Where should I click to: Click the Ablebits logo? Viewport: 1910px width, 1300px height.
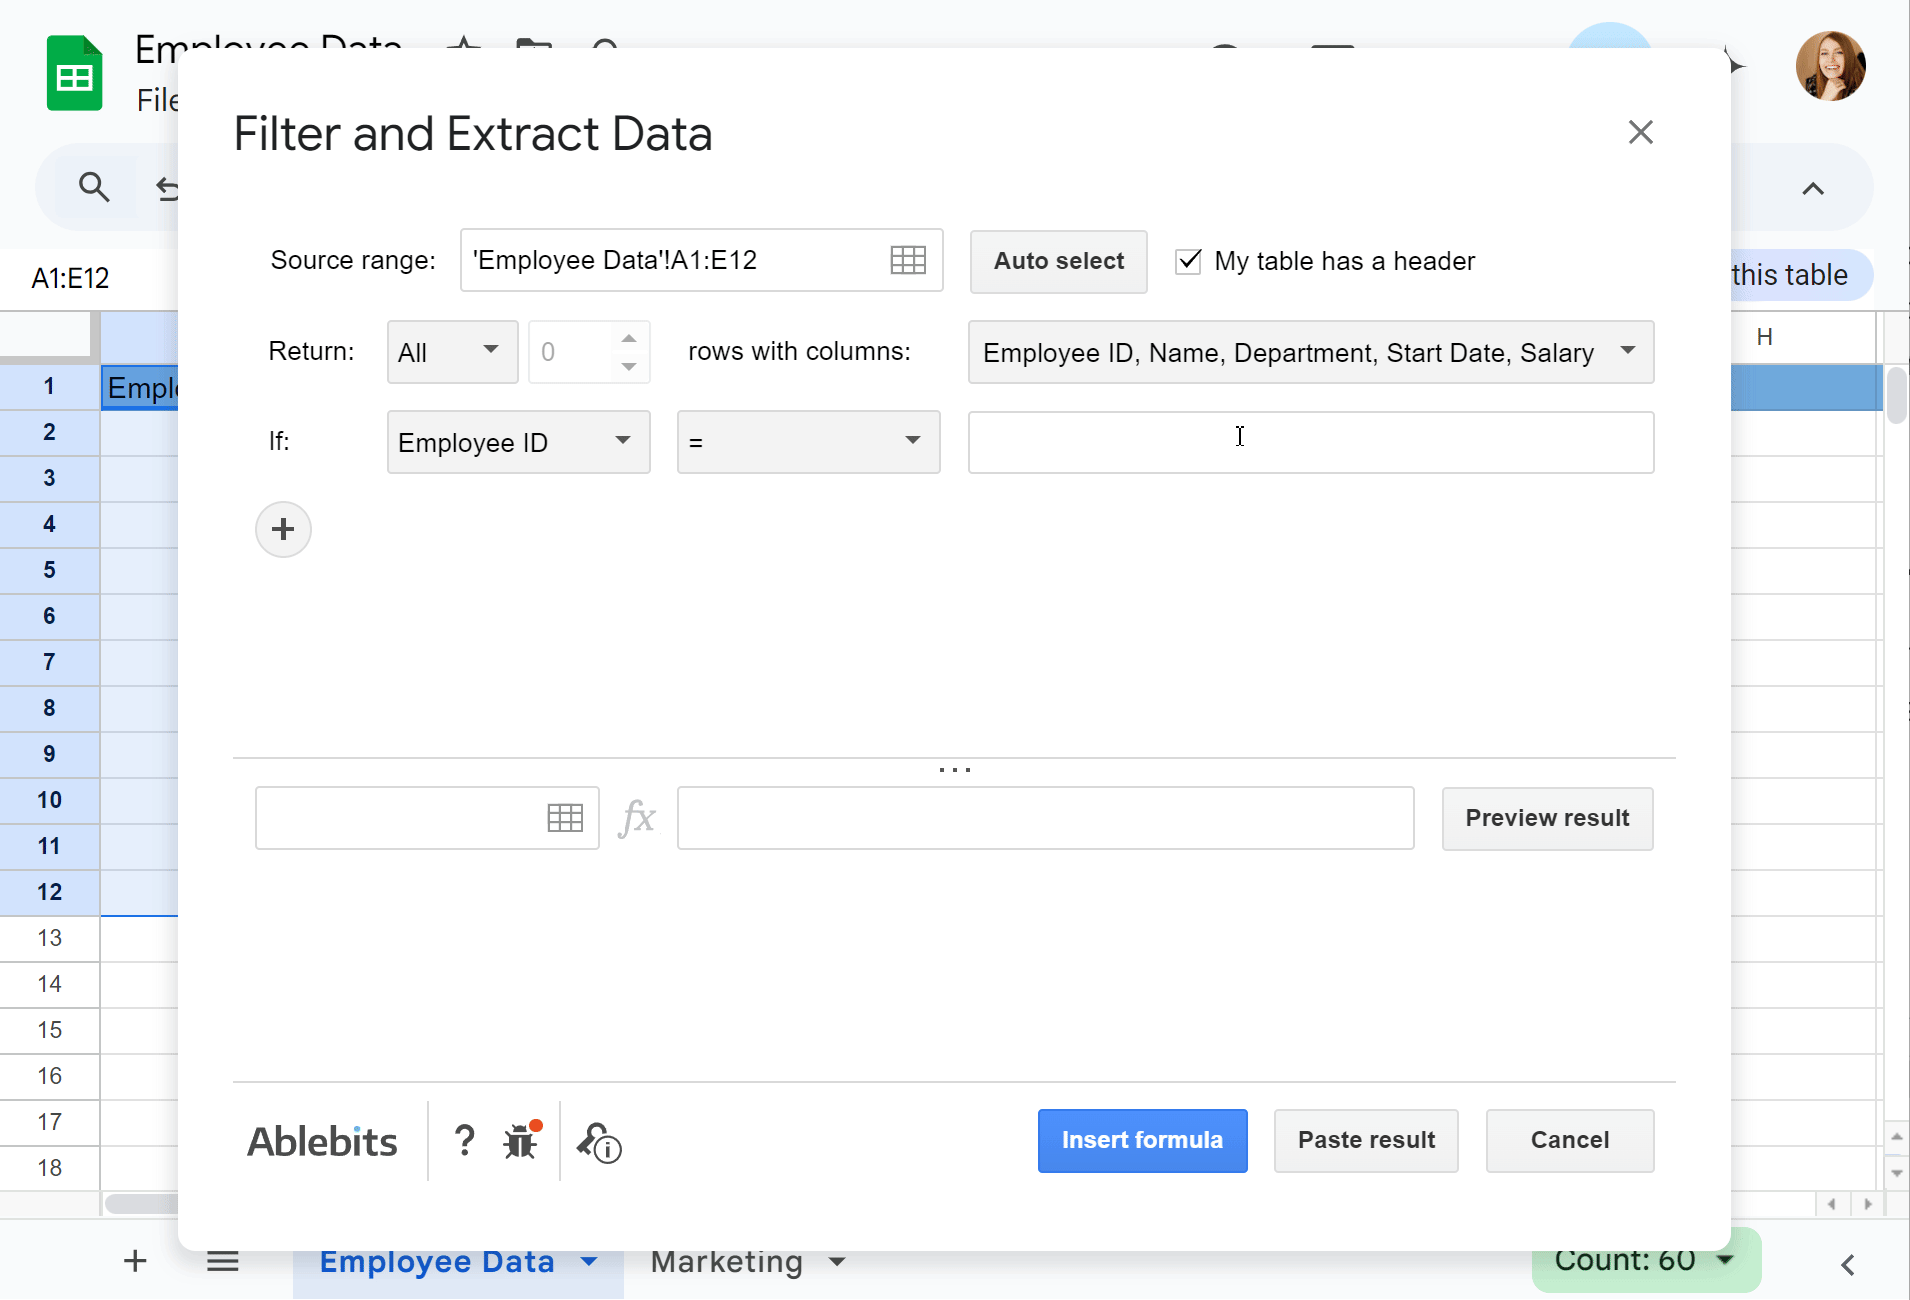pyautogui.click(x=322, y=1141)
